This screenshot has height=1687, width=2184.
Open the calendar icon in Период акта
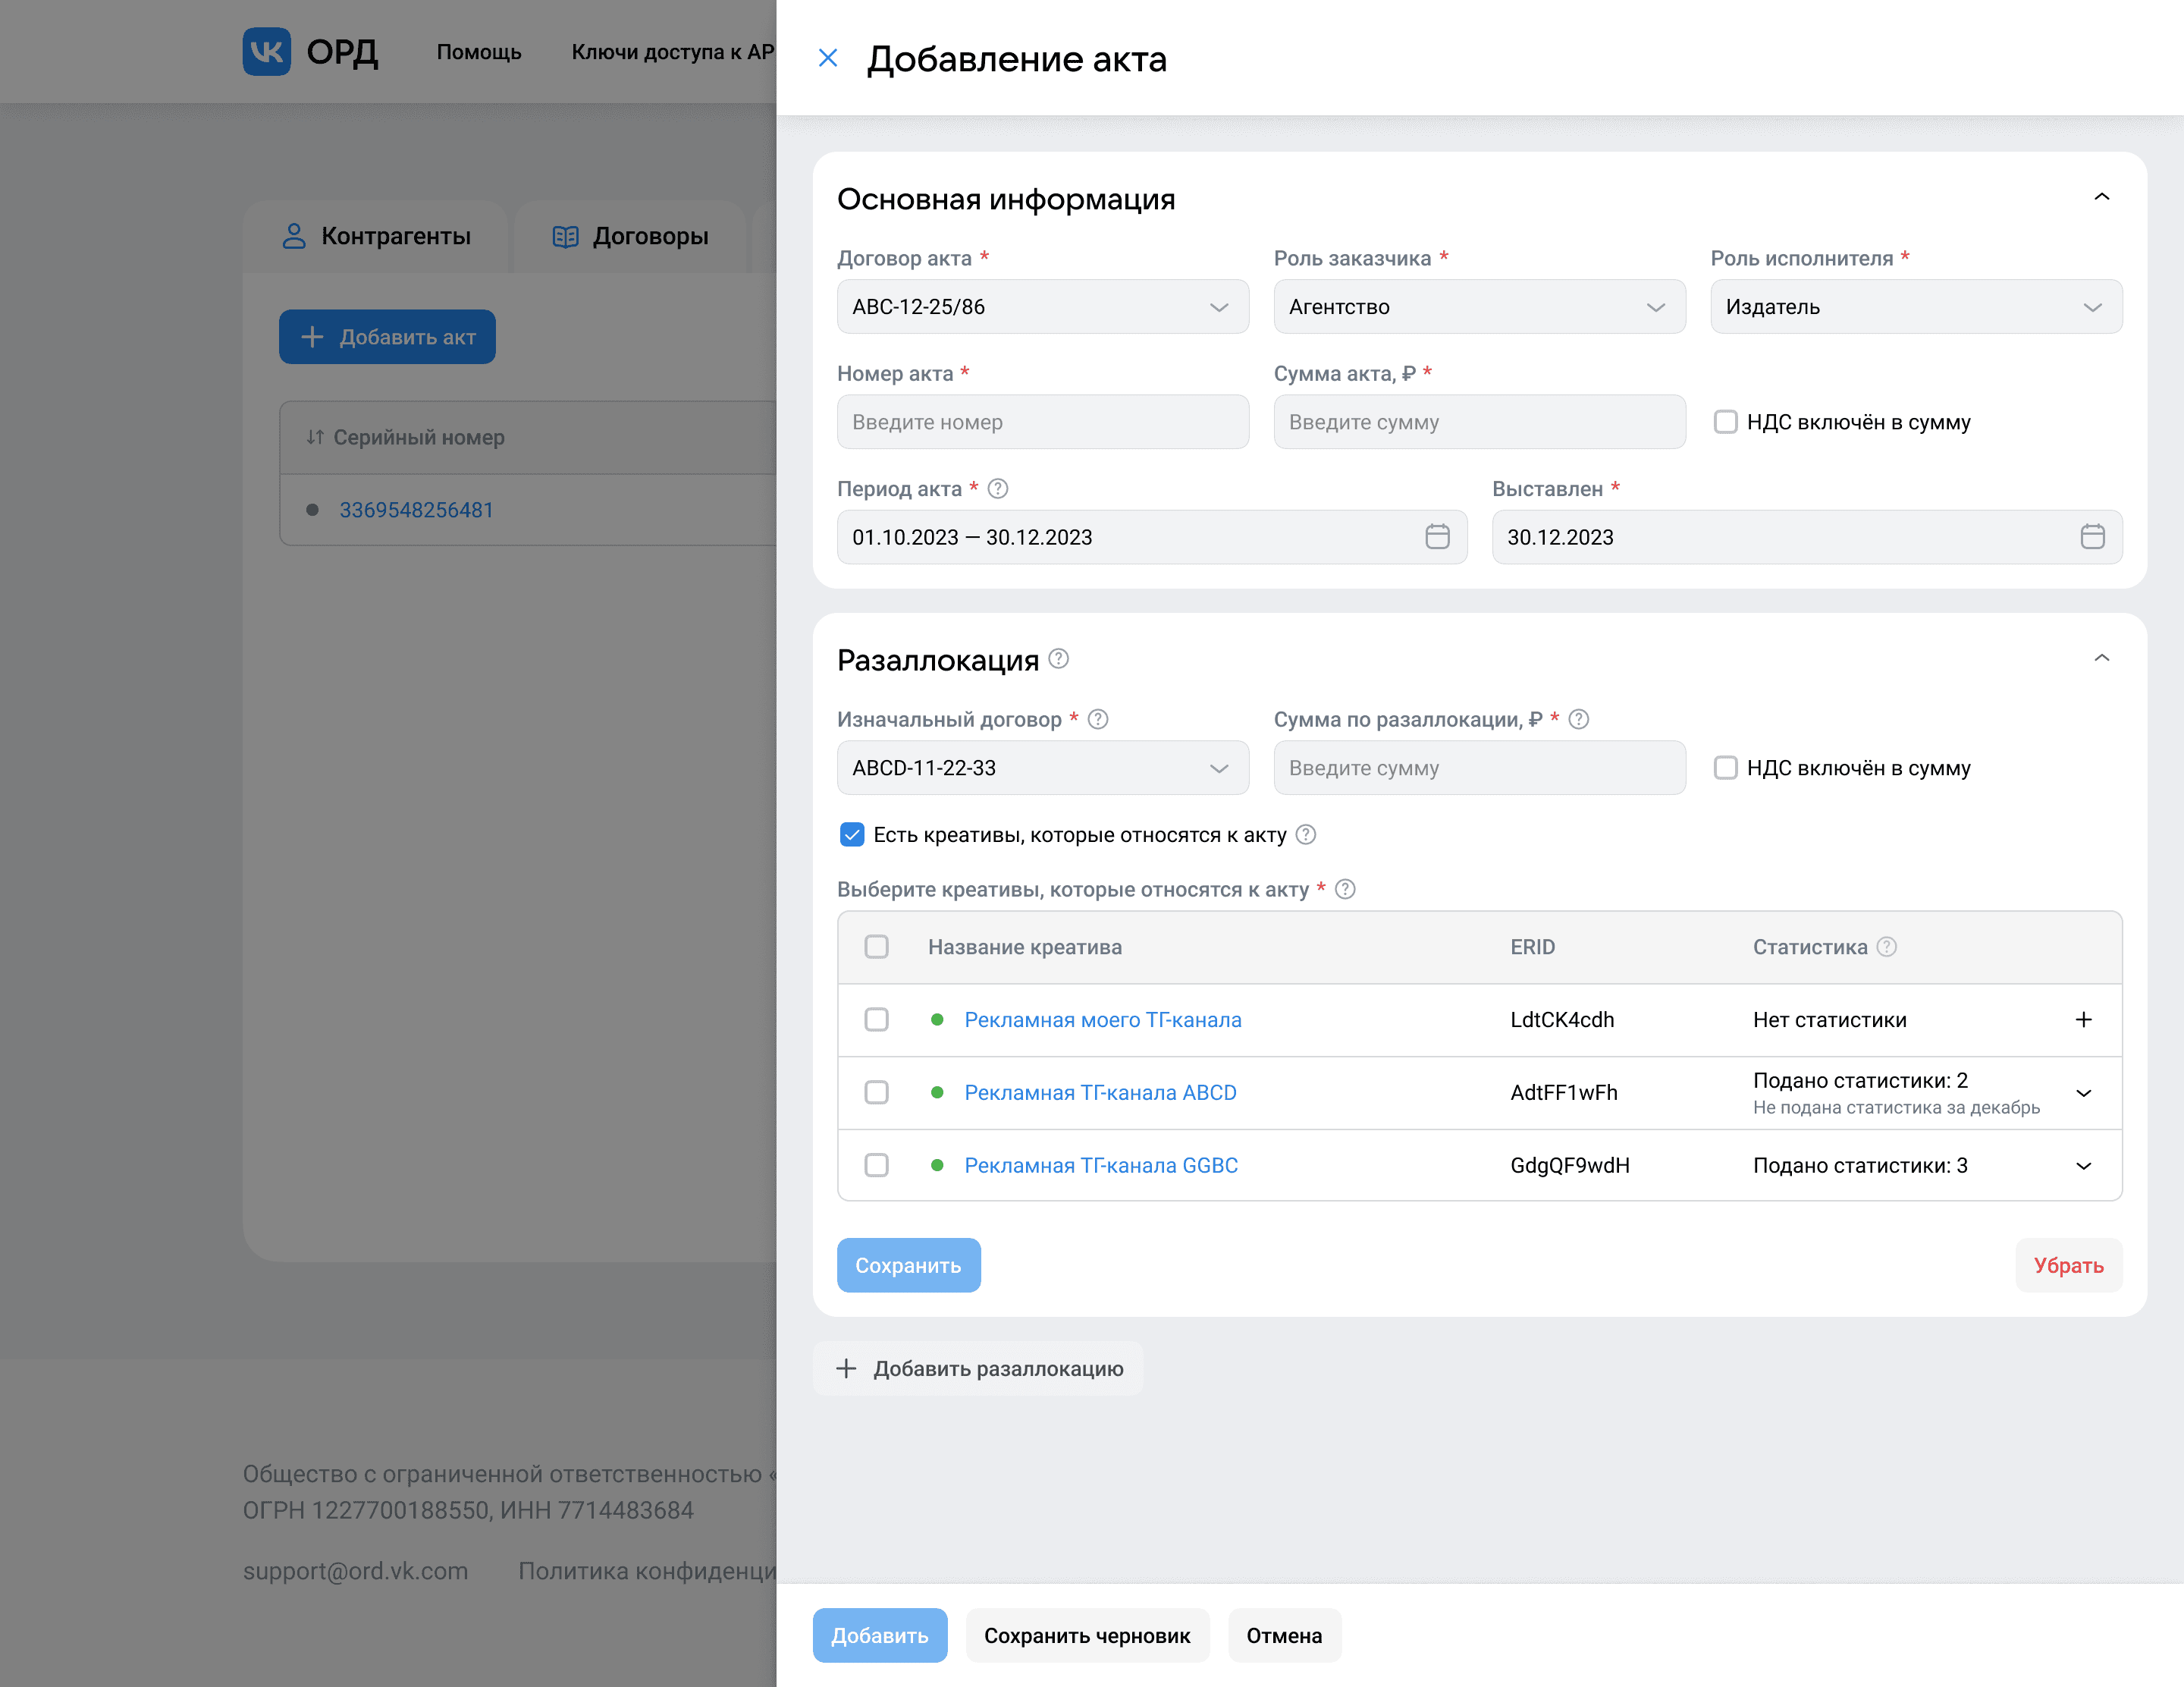[x=1437, y=537]
